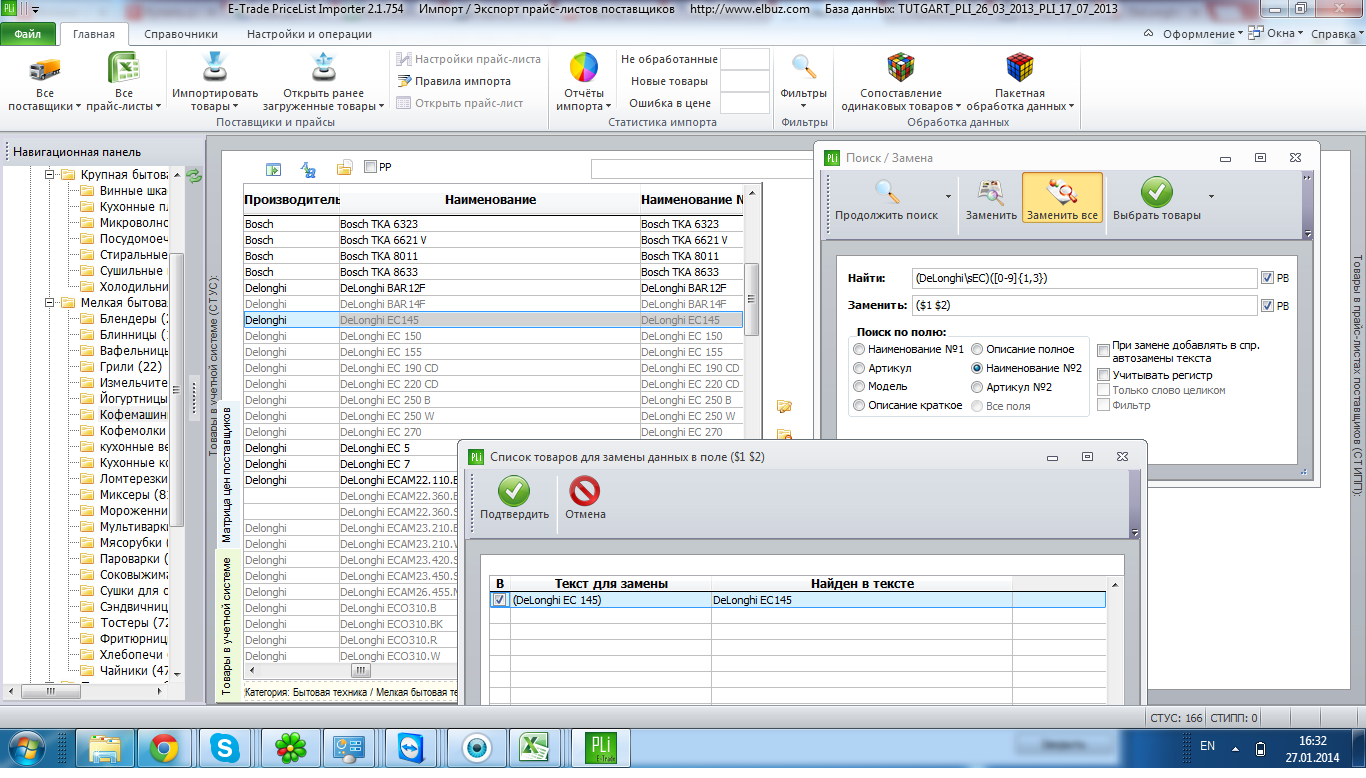Switch to the "Главная" ribbon tab

tap(94, 34)
